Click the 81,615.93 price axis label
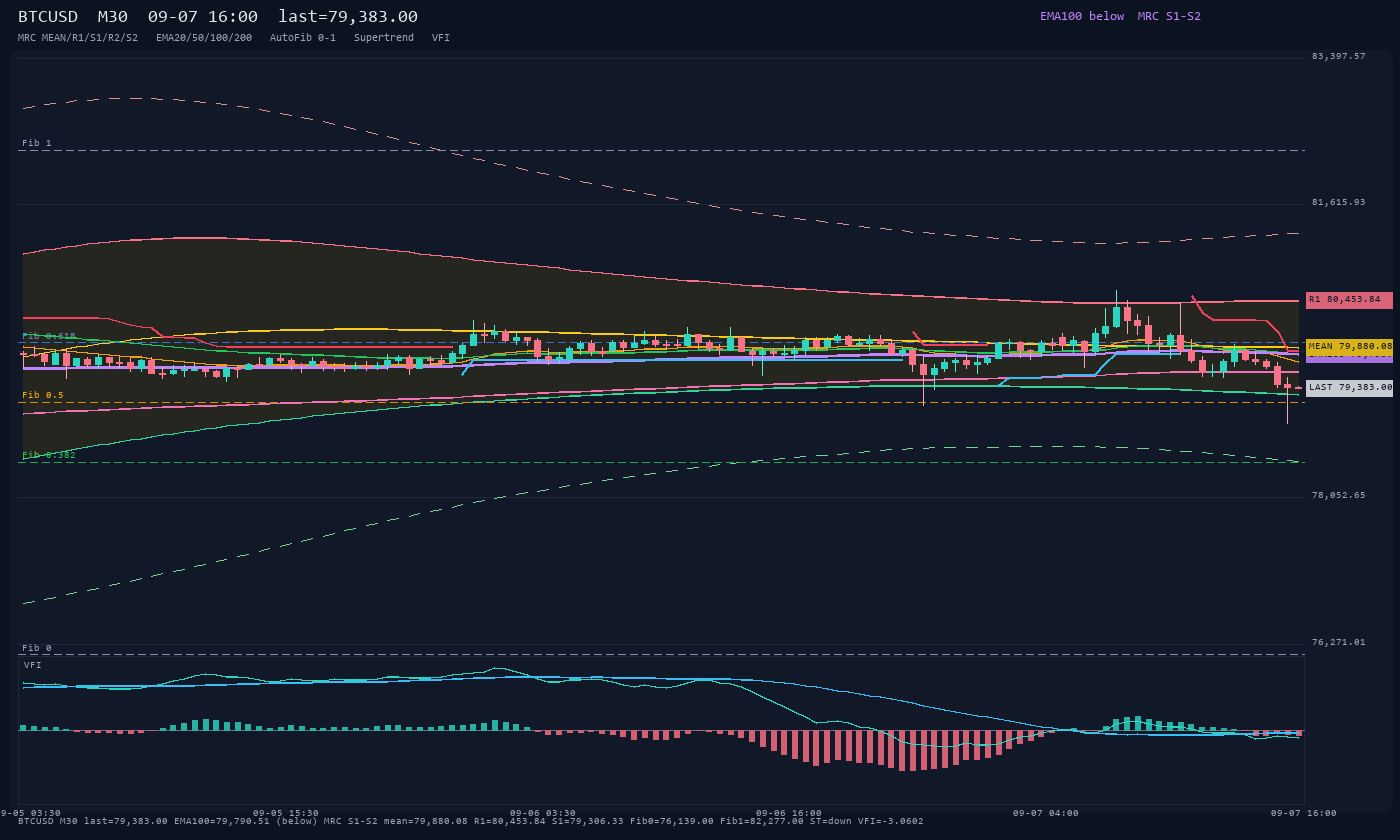The width and height of the screenshot is (1400, 840). tap(1338, 202)
